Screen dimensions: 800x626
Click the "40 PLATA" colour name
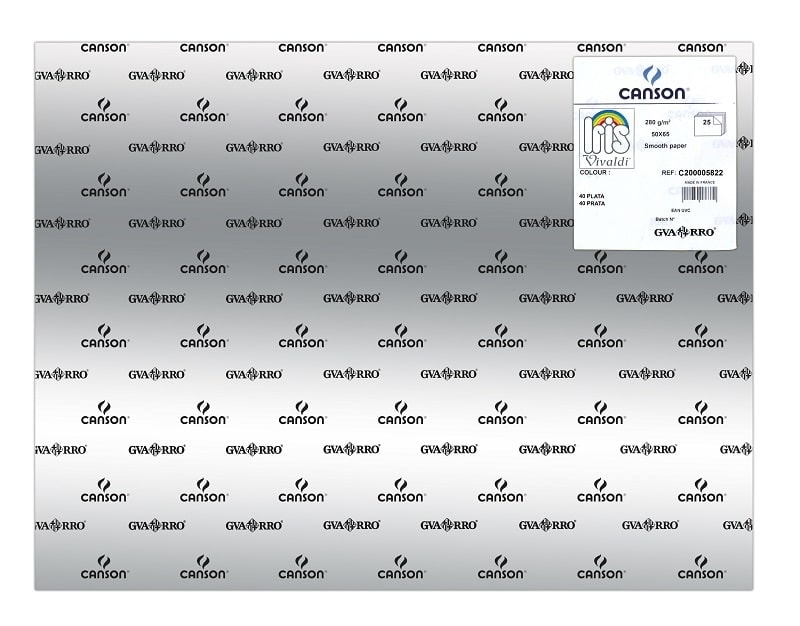click(x=592, y=196)
